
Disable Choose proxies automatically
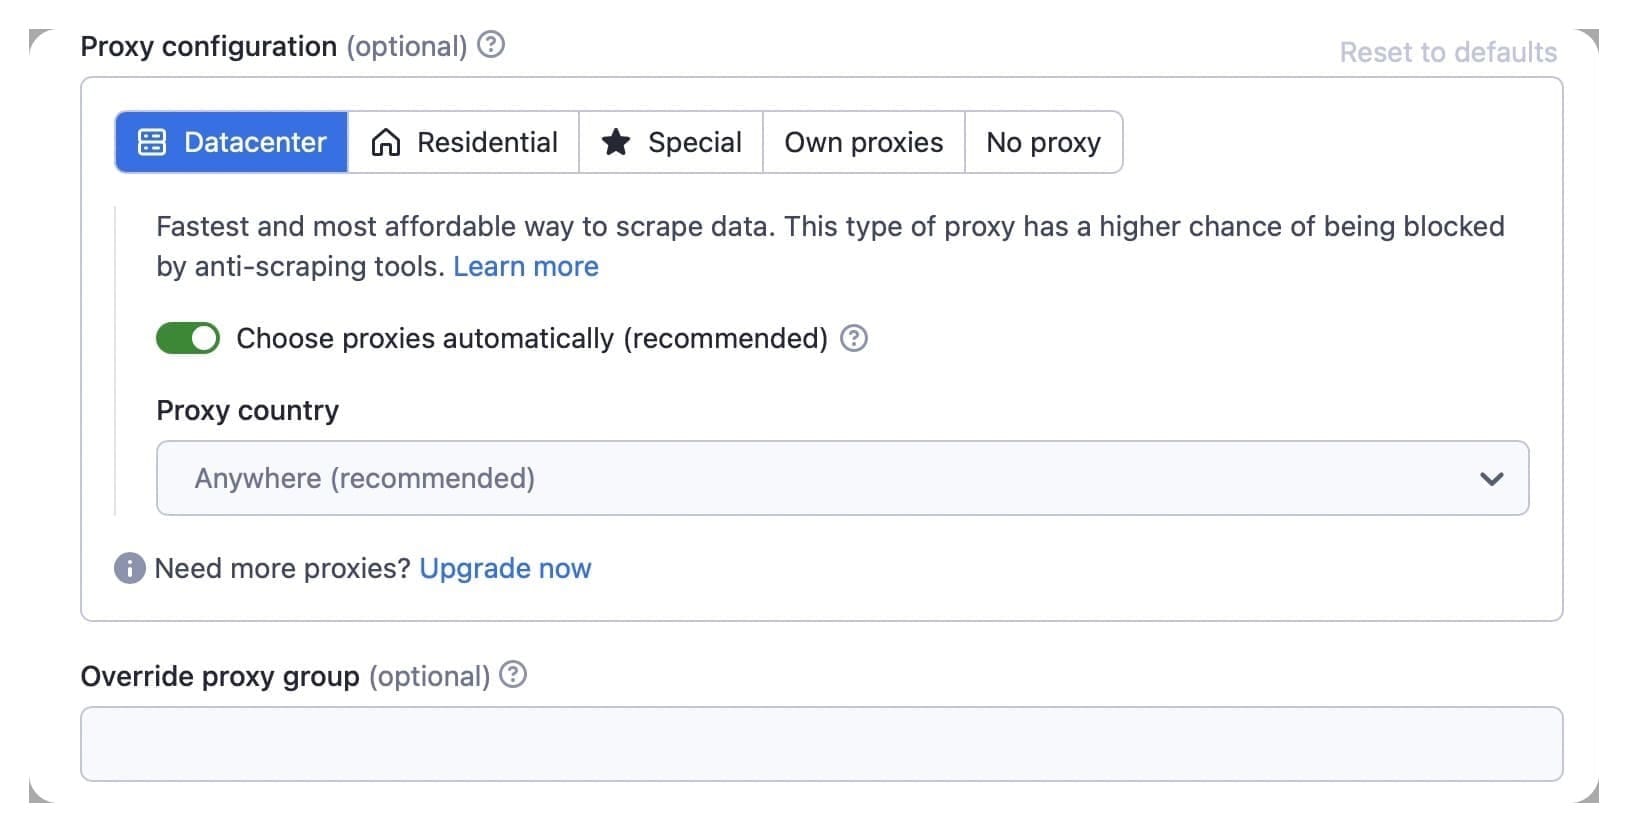coord(187,338)
